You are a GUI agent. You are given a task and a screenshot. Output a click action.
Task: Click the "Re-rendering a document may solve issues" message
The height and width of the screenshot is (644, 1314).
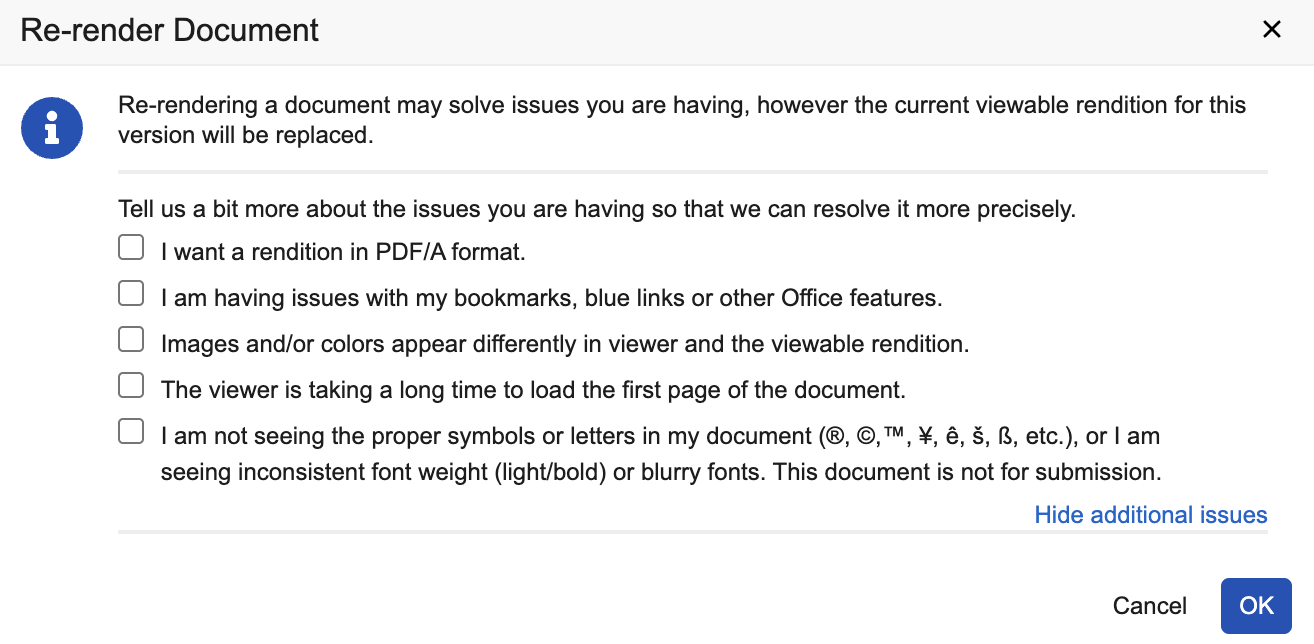680,105
